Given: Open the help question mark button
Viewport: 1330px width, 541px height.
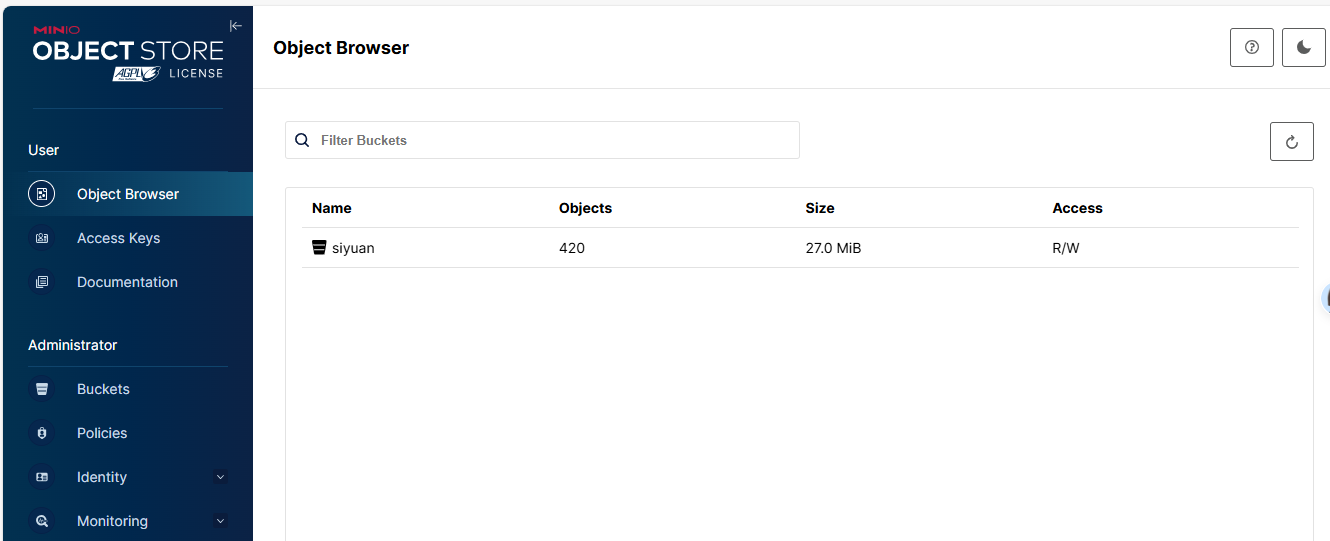Looking at the screenshot, I should click(x=1251, y=47).
